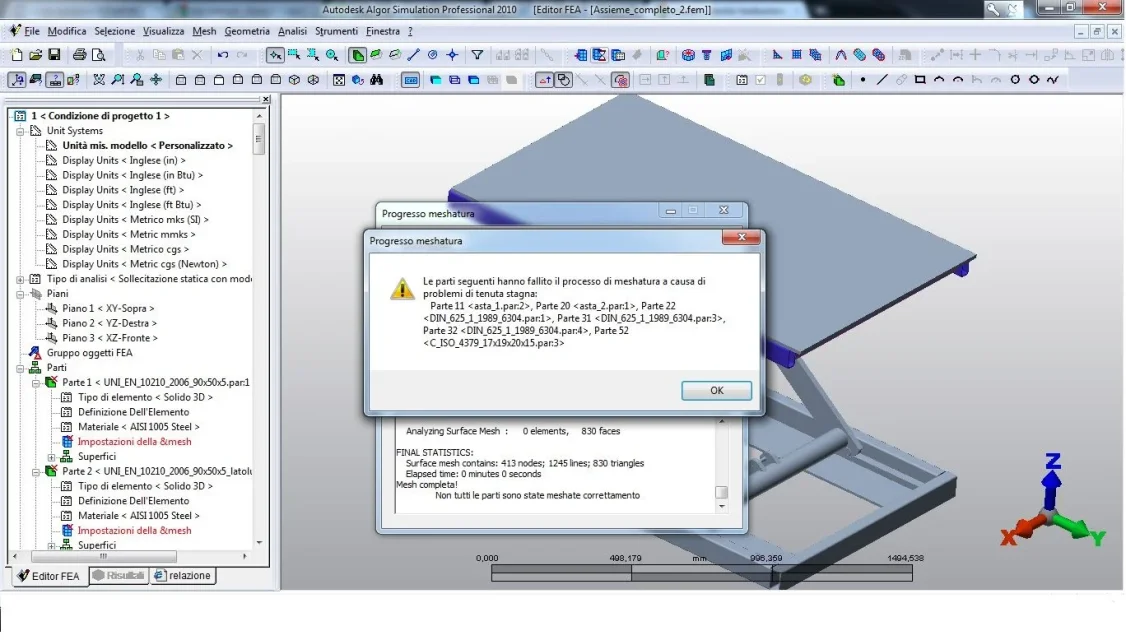Open print preview icon
1126x640 pixels.
click(98, 55)
